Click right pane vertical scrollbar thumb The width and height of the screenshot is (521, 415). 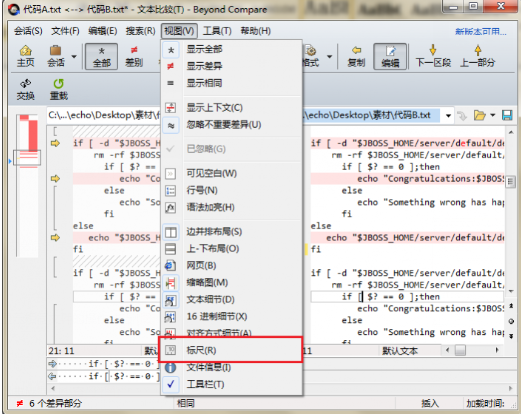[x=510, y=182]
